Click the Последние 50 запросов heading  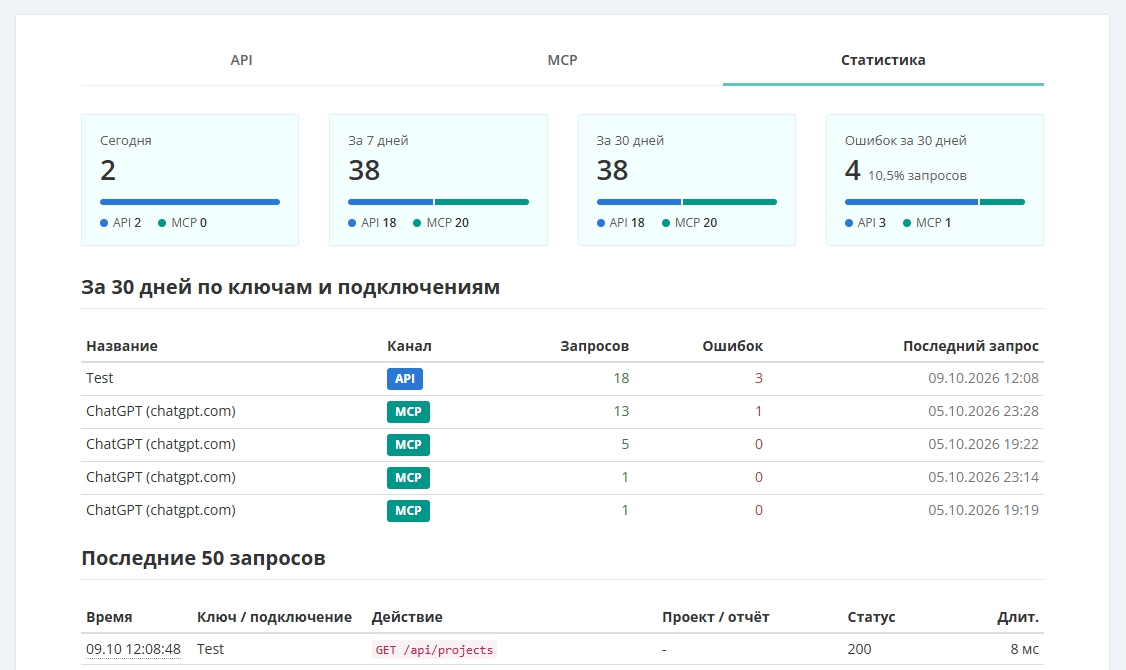tap(203, 558)
